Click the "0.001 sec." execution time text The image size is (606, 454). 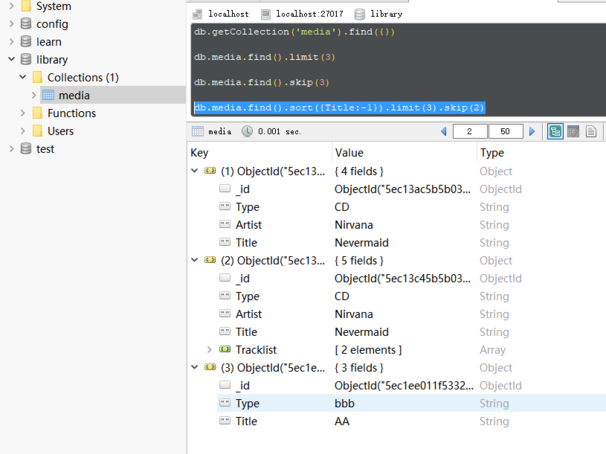(279, 131)
